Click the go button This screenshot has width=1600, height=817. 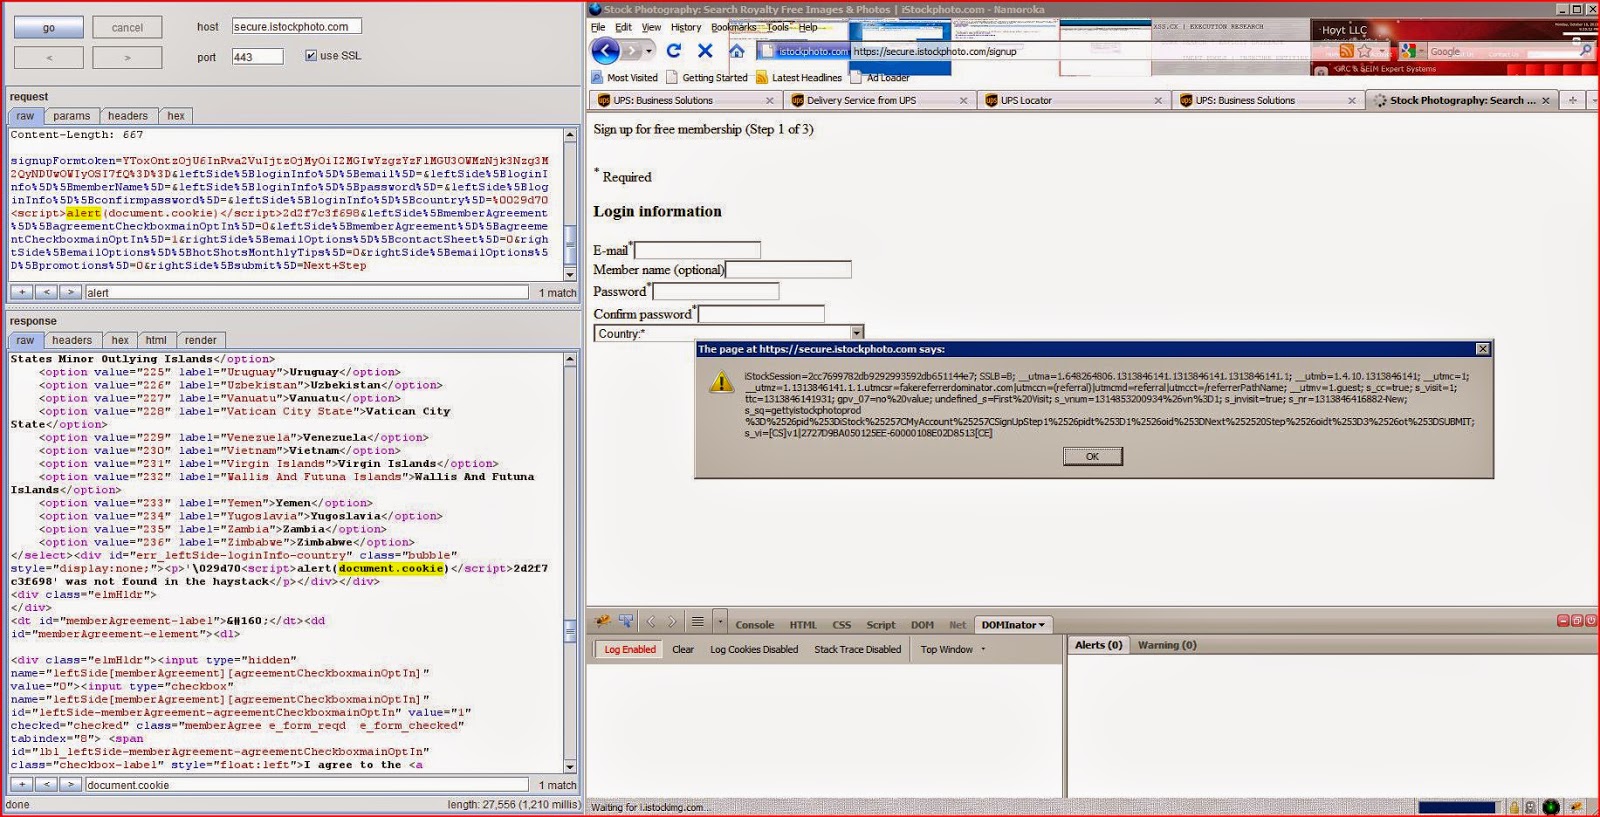tap(49, 27)
